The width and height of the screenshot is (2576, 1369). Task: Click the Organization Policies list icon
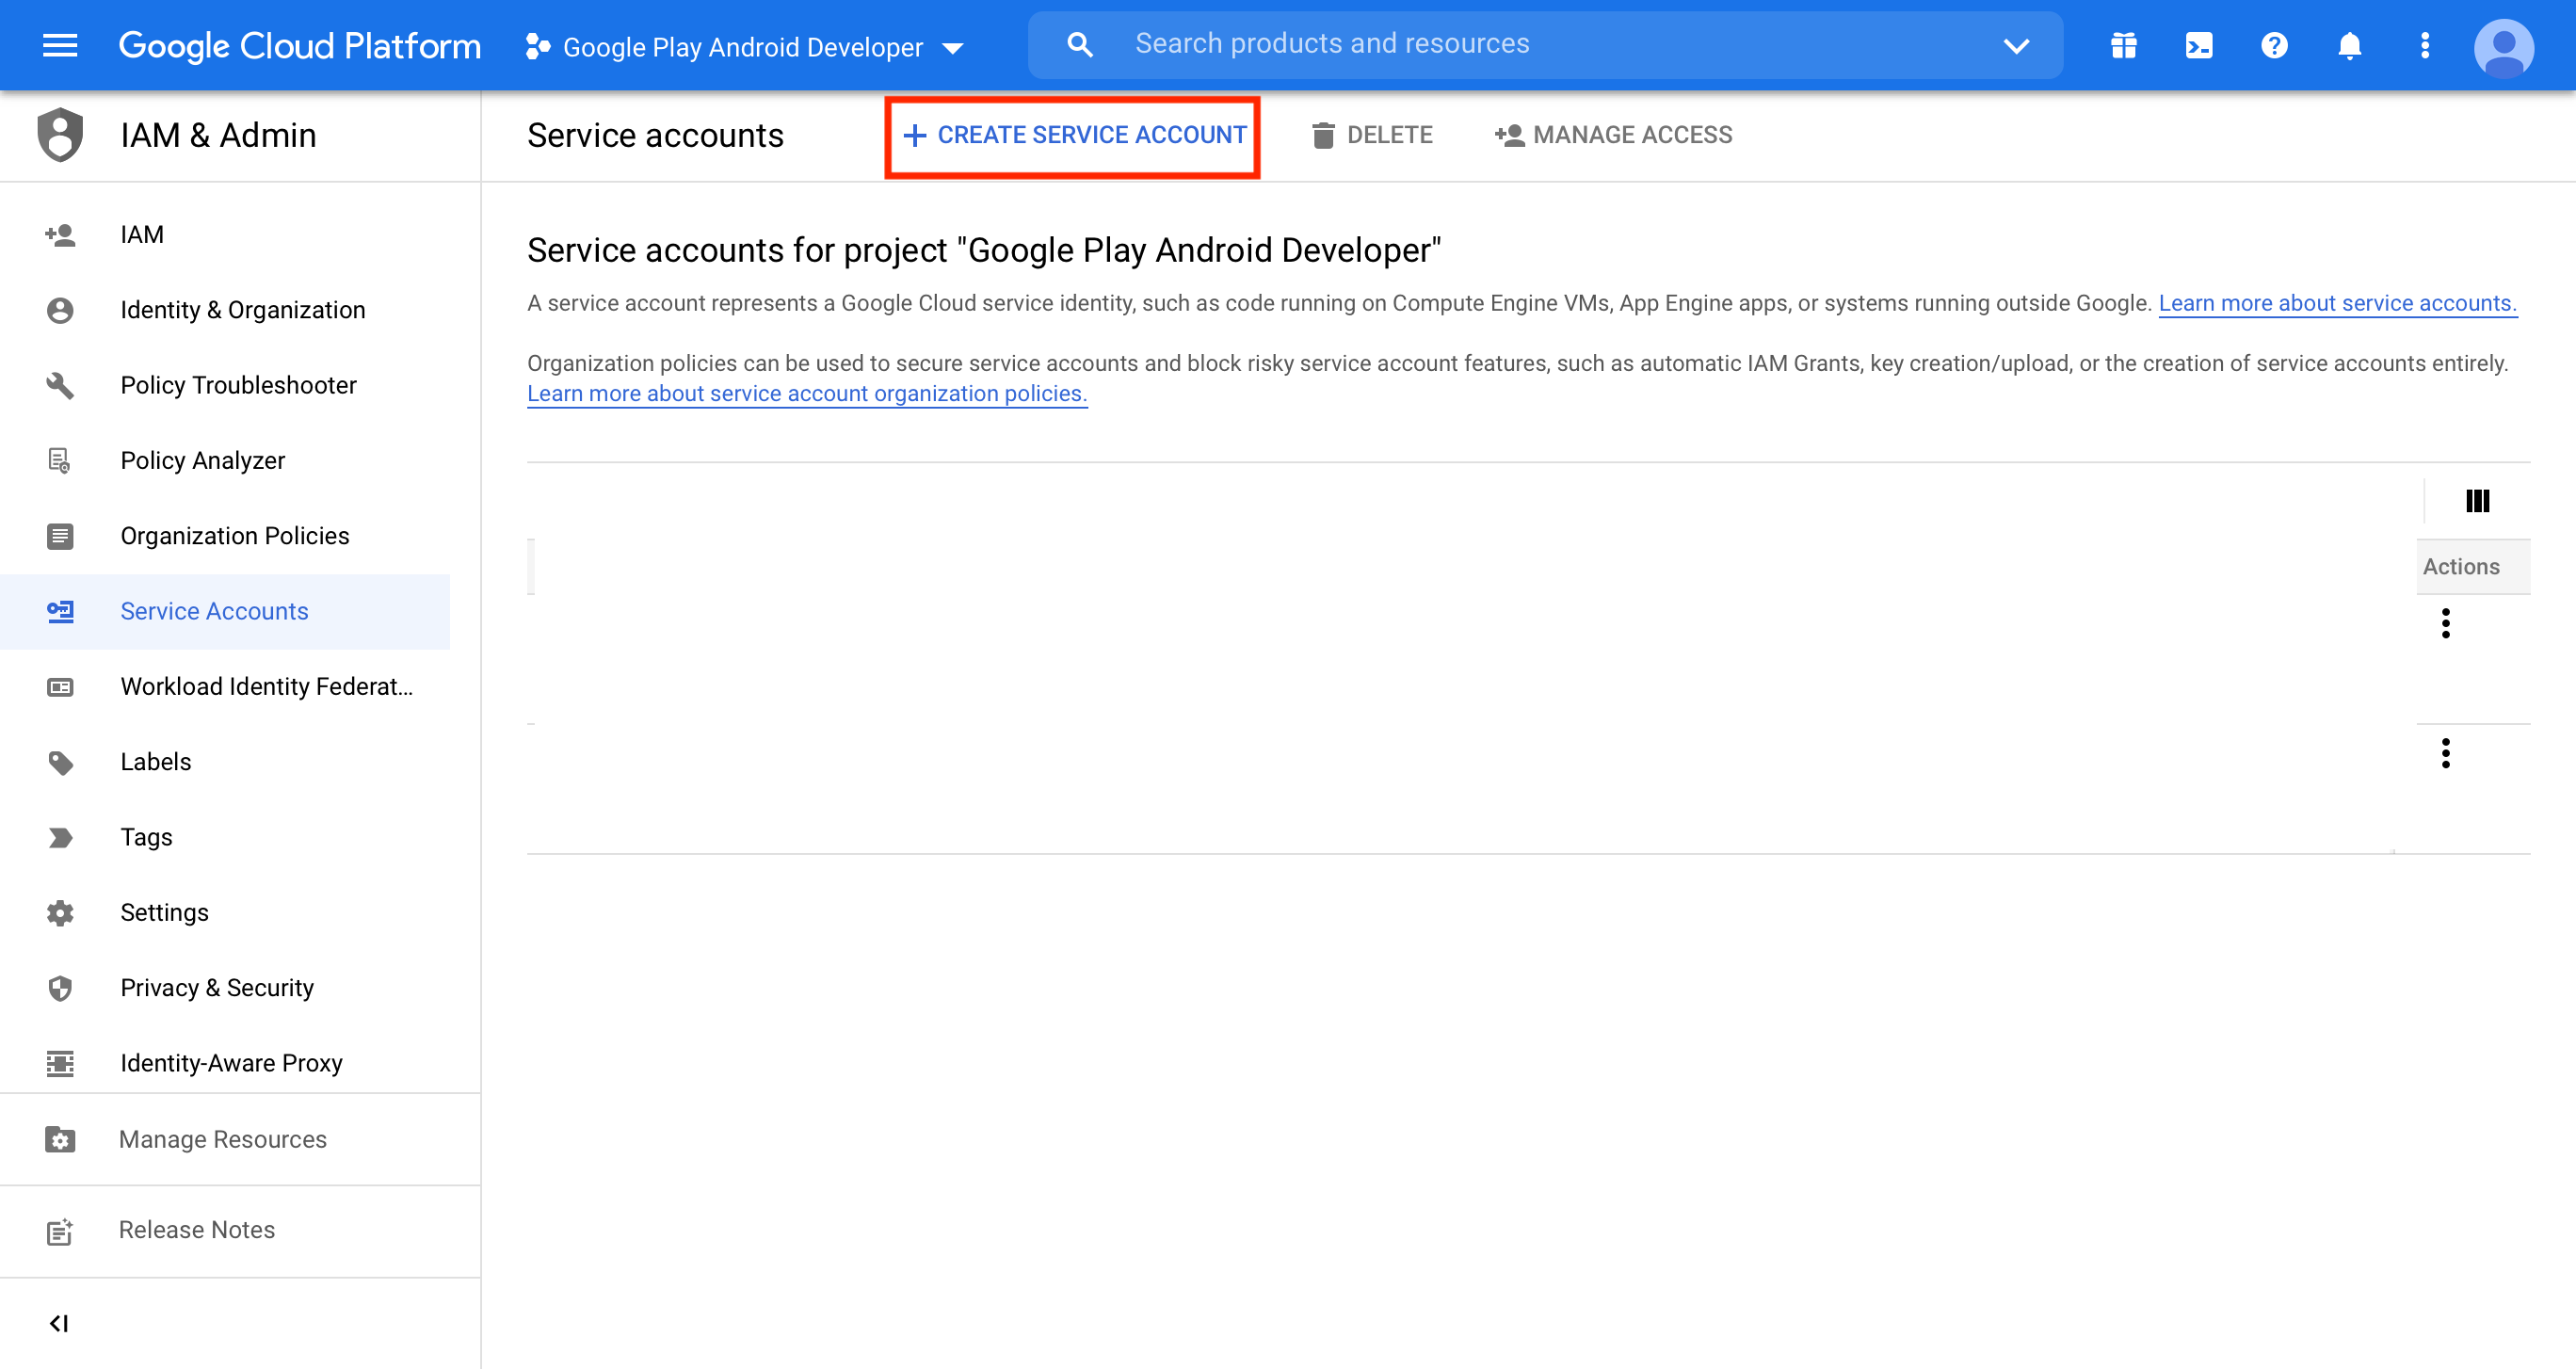tap(60, 536)
